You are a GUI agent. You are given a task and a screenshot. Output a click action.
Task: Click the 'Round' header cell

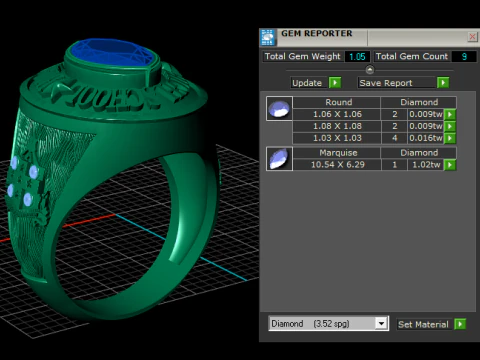(x=337, y=102)
